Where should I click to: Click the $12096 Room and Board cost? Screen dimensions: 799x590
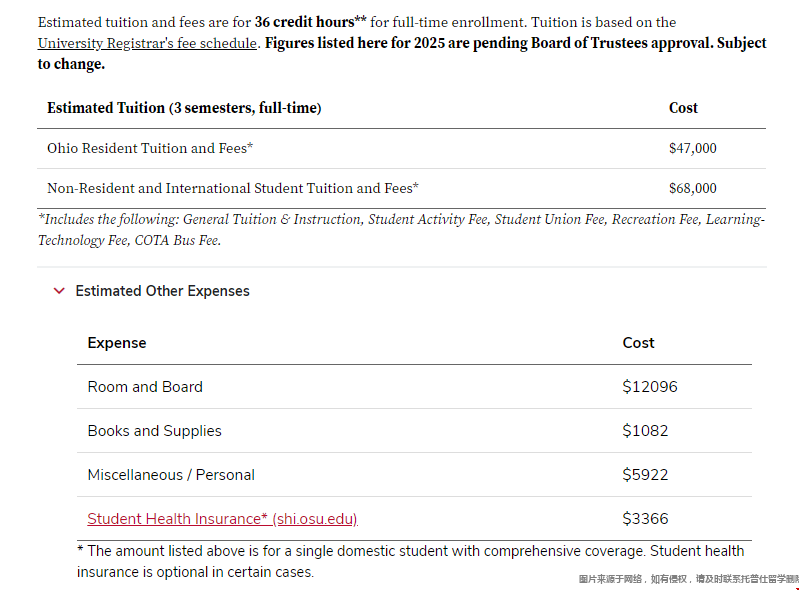(x=650, y=387)
